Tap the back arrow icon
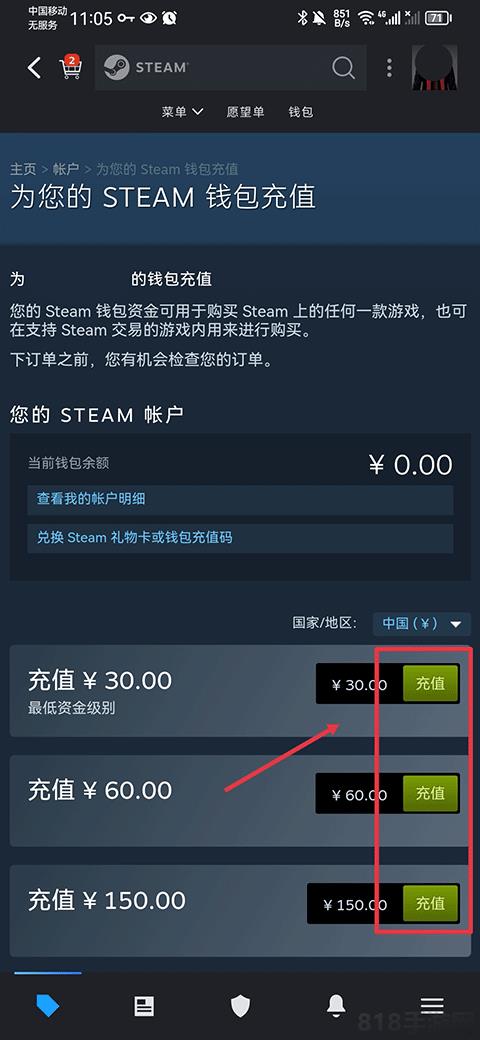 pos(34,68)
